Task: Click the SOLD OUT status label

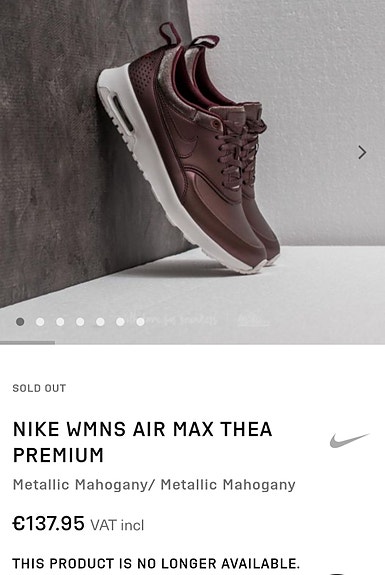Action: tap(39, 388)
